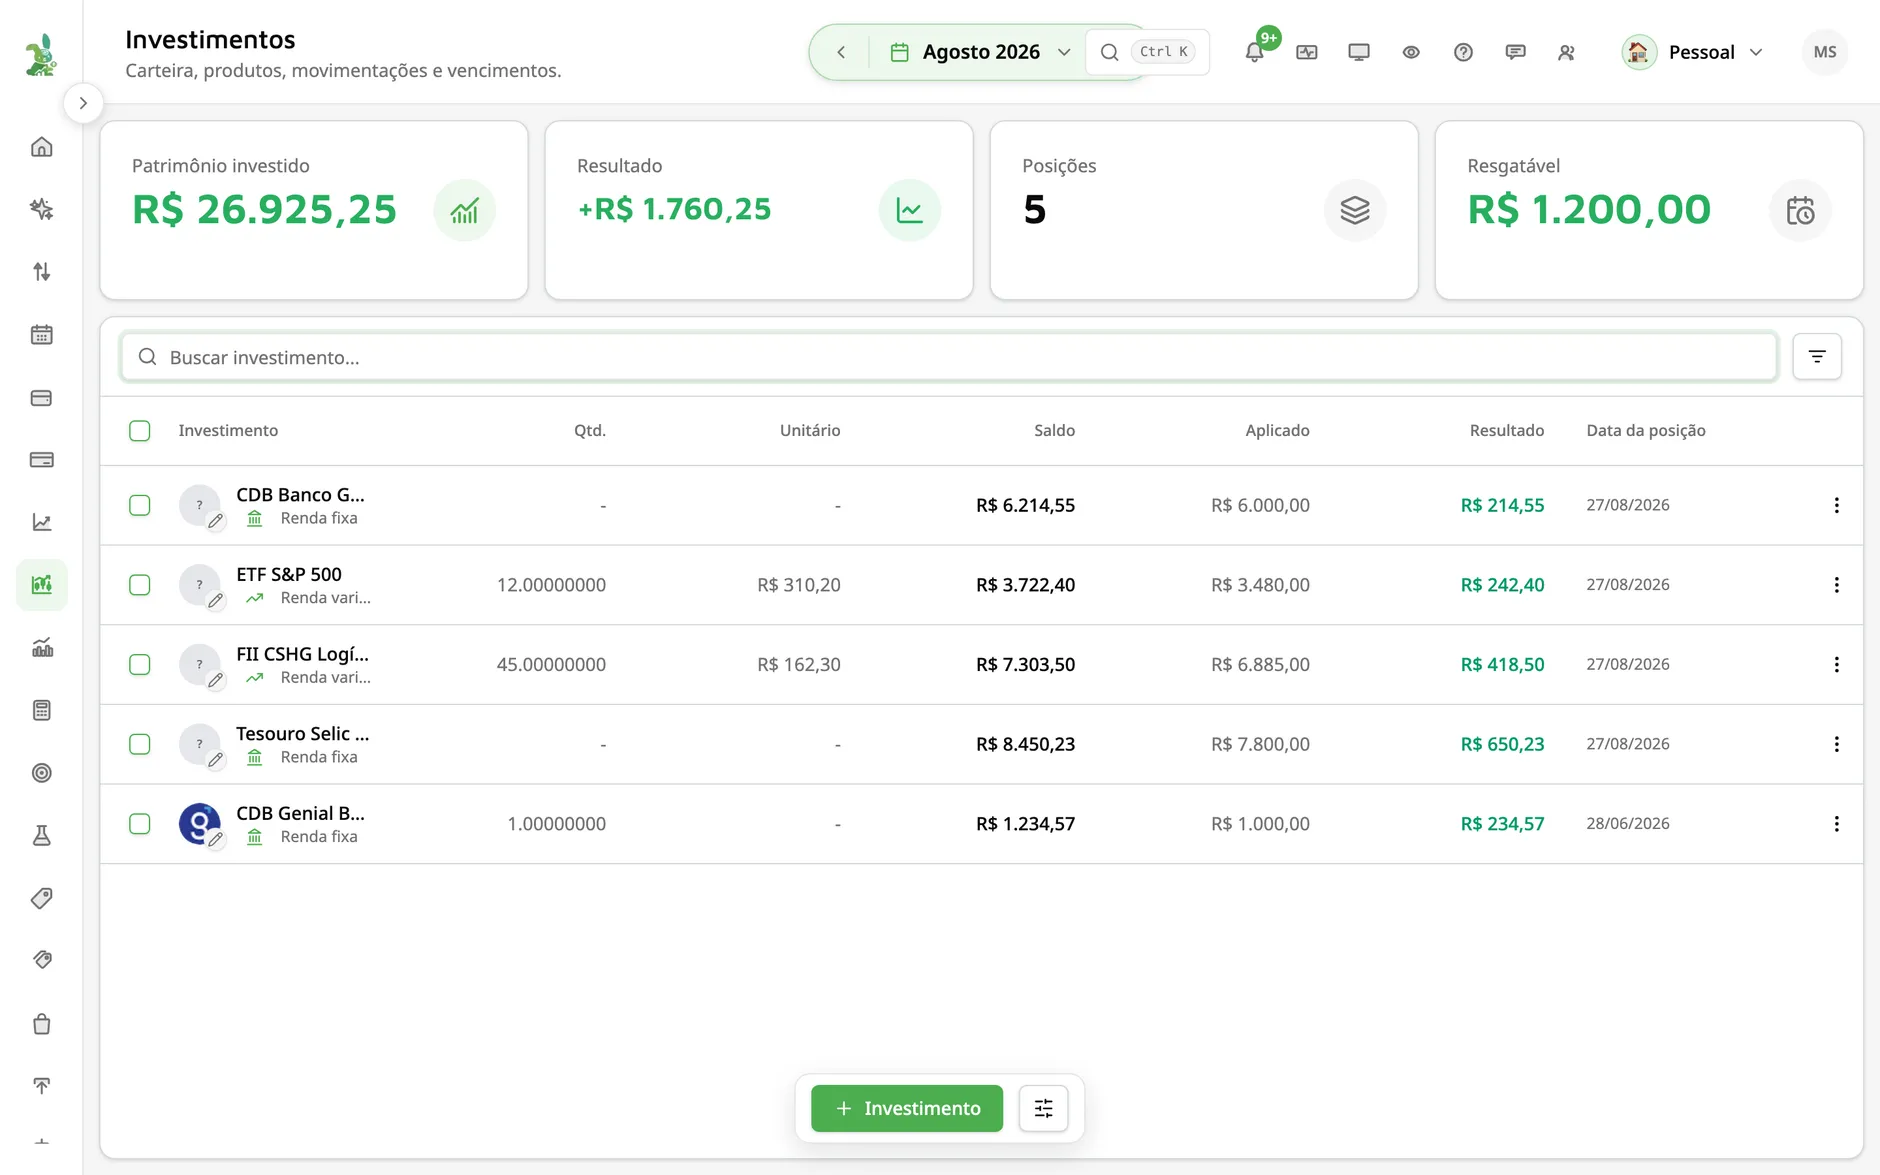The width and height of the screenshot is (1880, 1175).
Task: Check the CDB Banco G... row checkbox
Action: click(x=140, y=505)
